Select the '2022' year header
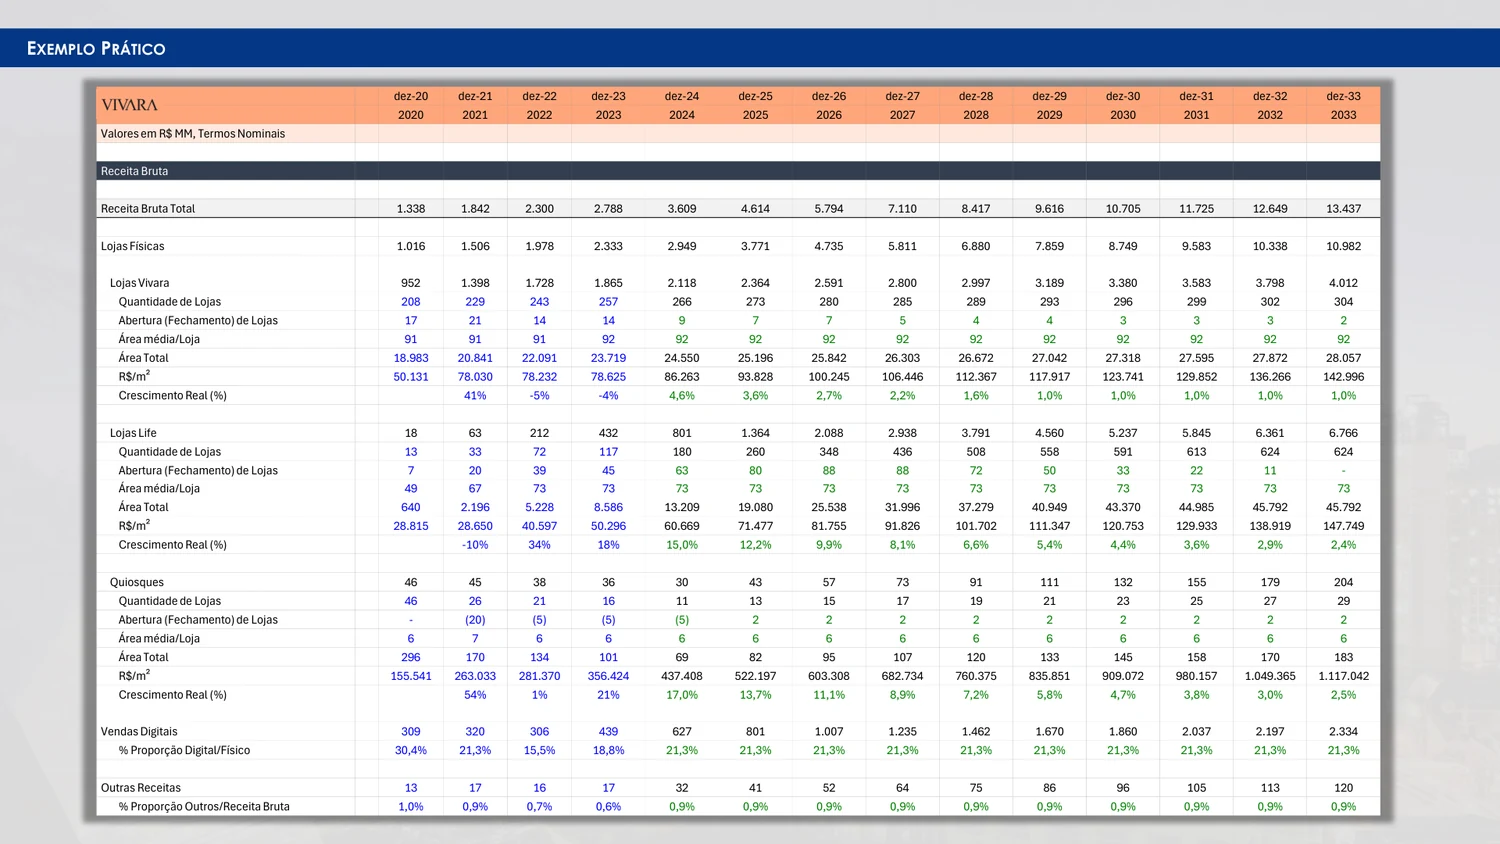The image size is (1500, 844). (539, 115)
